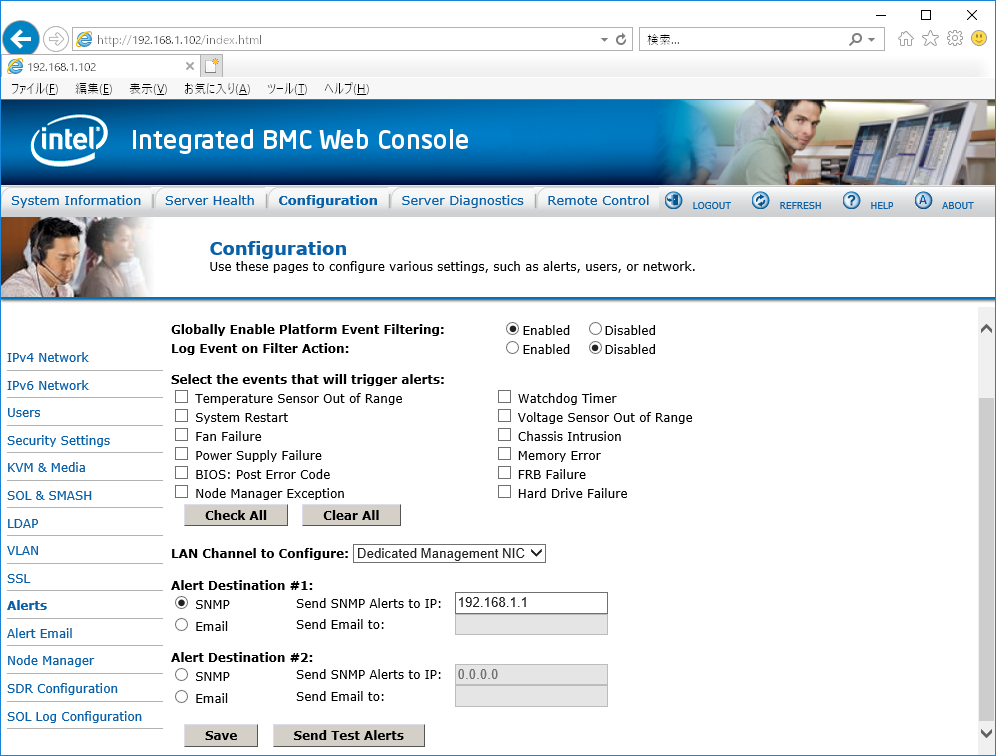Click the Refresh circular arrows icon
The height and width of the screenshot is (756, 996).
(760, 201)
